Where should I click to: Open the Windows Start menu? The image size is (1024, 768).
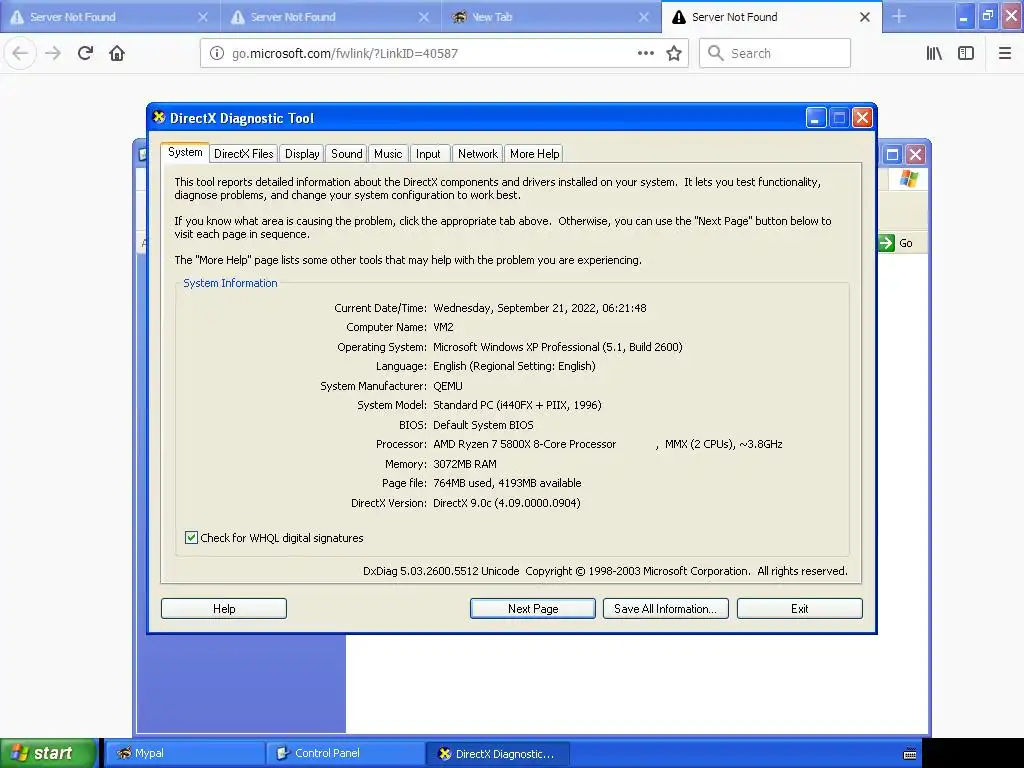pos(49,753)
